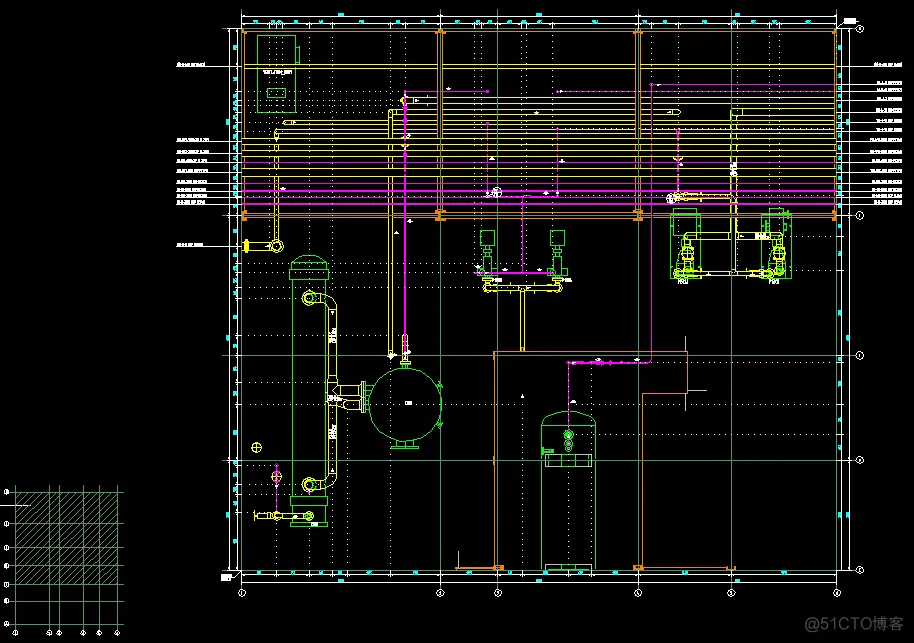This screenshot has height=643, width=914.
Task: Click the top-right grid axis bubble
Action: pos(860,30)
